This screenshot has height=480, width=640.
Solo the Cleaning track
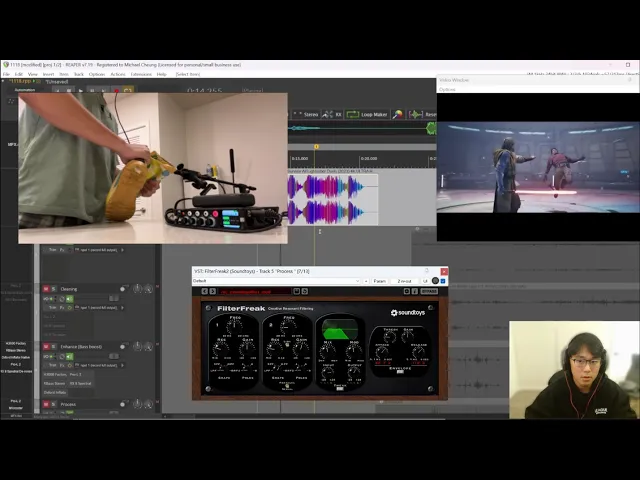[x=53, y=289]
